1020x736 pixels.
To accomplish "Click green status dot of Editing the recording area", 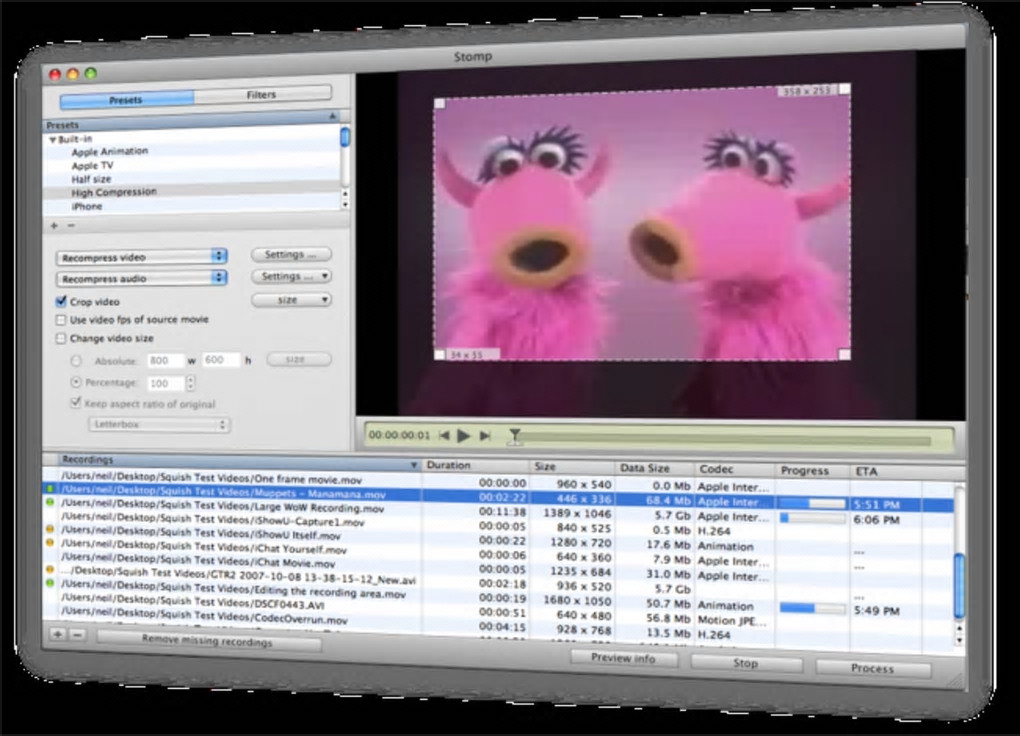I will point(50,583).
